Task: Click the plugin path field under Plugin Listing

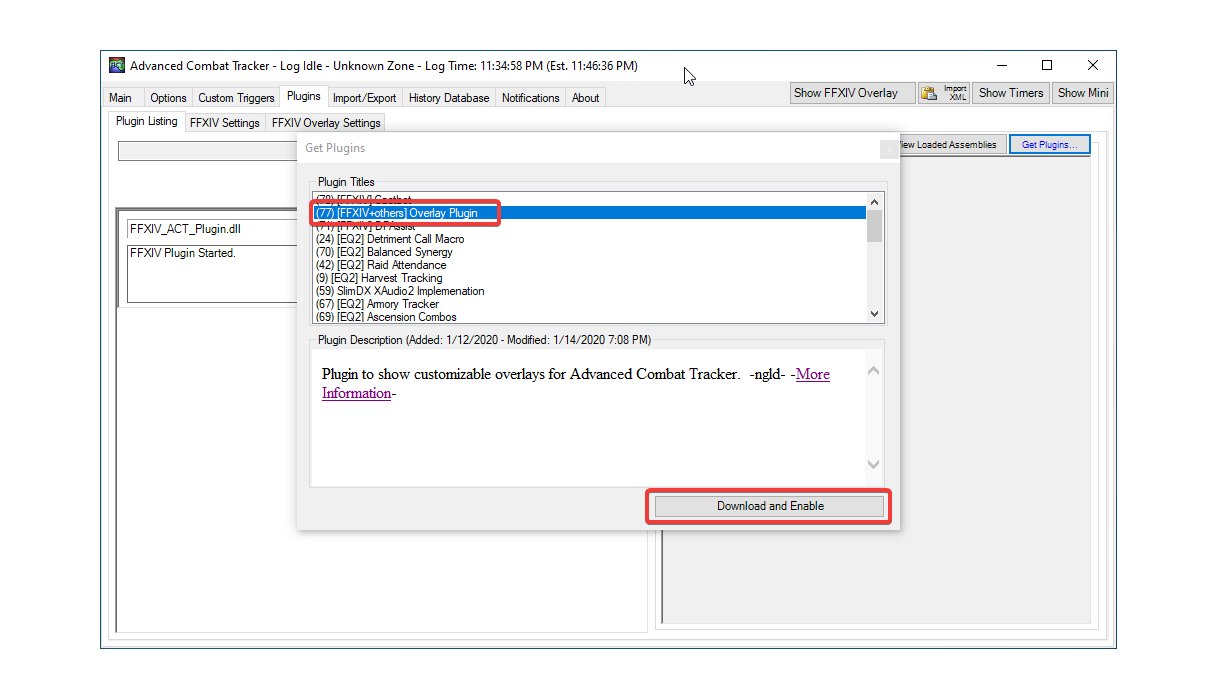Action: click(x=208, y=151)
